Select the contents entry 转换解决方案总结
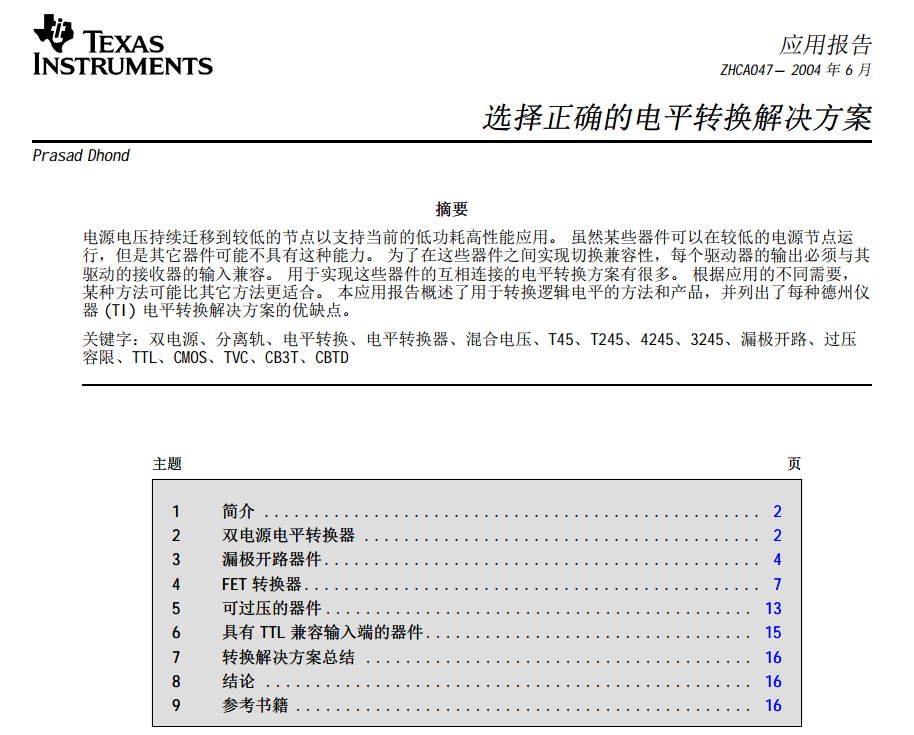The width and height of the screenshot is (914, 735). pyautogui.click(x=289, y=657)
